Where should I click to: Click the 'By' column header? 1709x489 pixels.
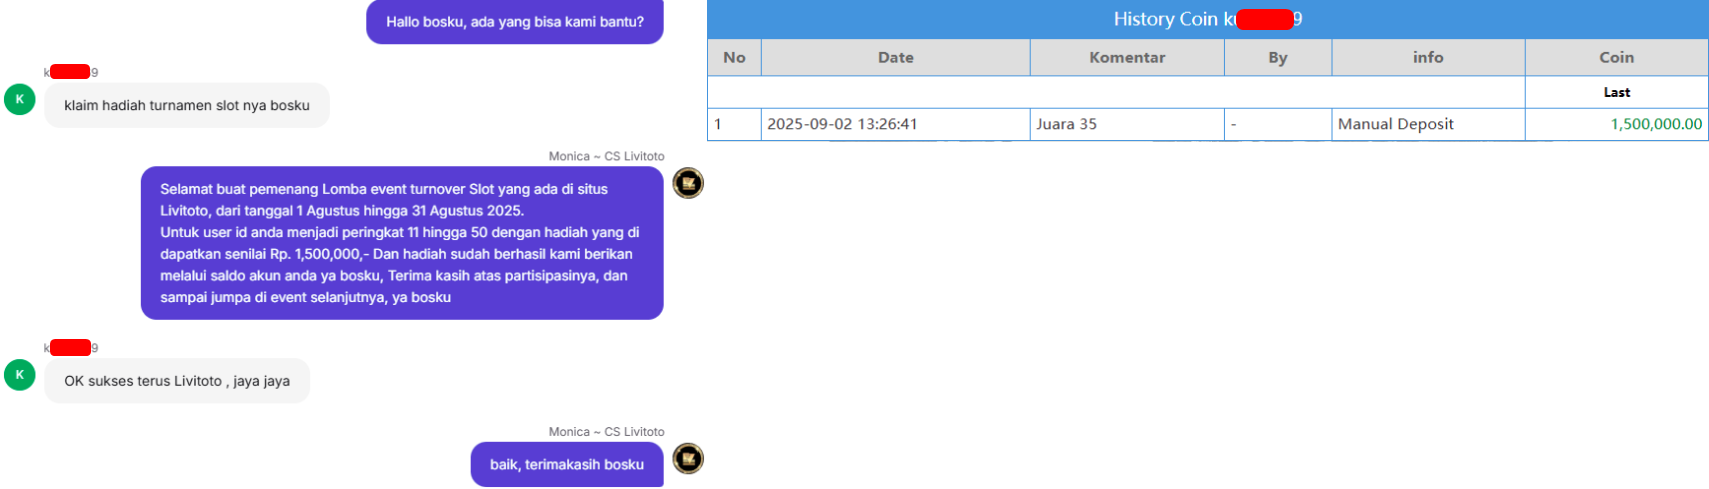[1278, 58]
